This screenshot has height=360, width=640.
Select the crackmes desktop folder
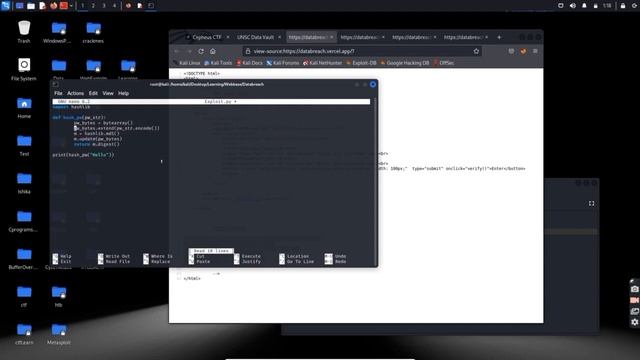click(93, 32)
